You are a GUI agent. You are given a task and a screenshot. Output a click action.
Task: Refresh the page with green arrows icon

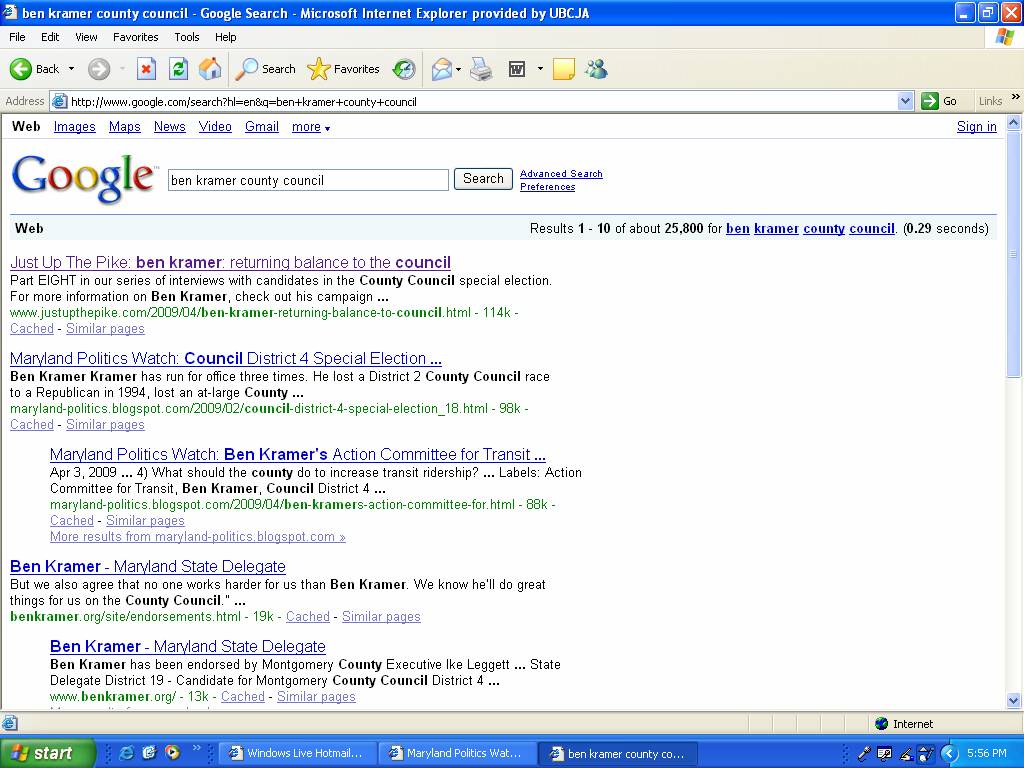click(178, 69)
